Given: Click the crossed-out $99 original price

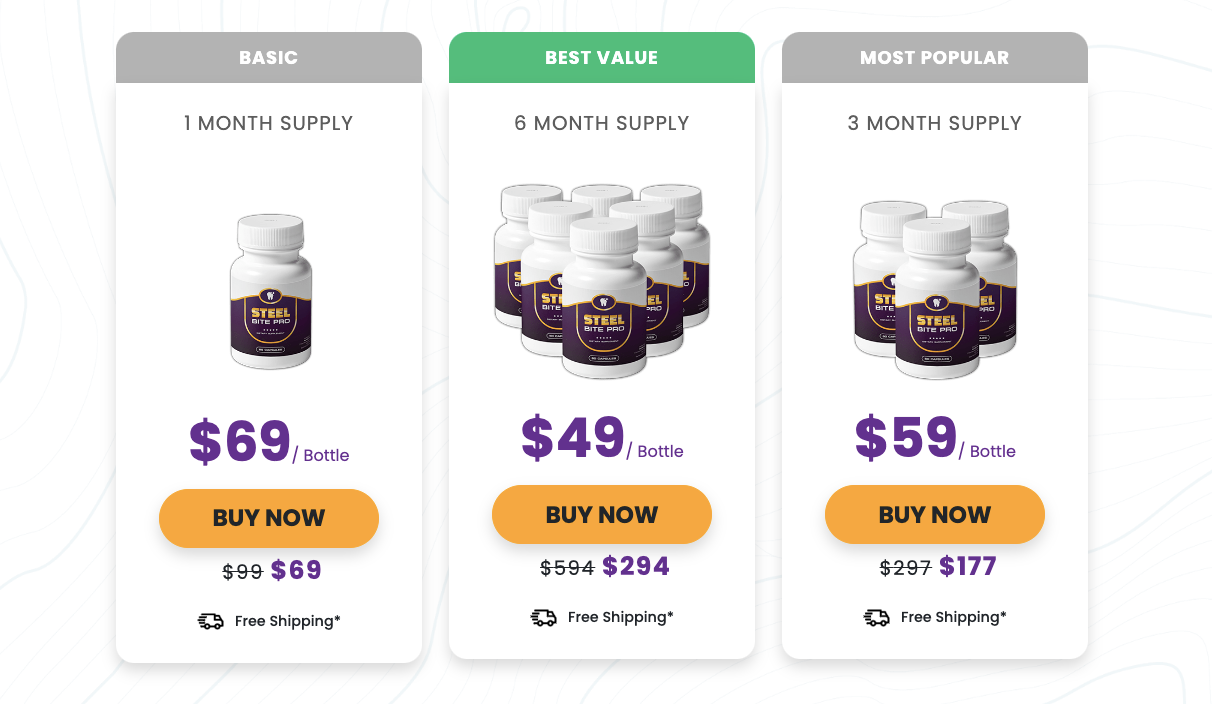Looking at the screenshot, I should (242, 572).
